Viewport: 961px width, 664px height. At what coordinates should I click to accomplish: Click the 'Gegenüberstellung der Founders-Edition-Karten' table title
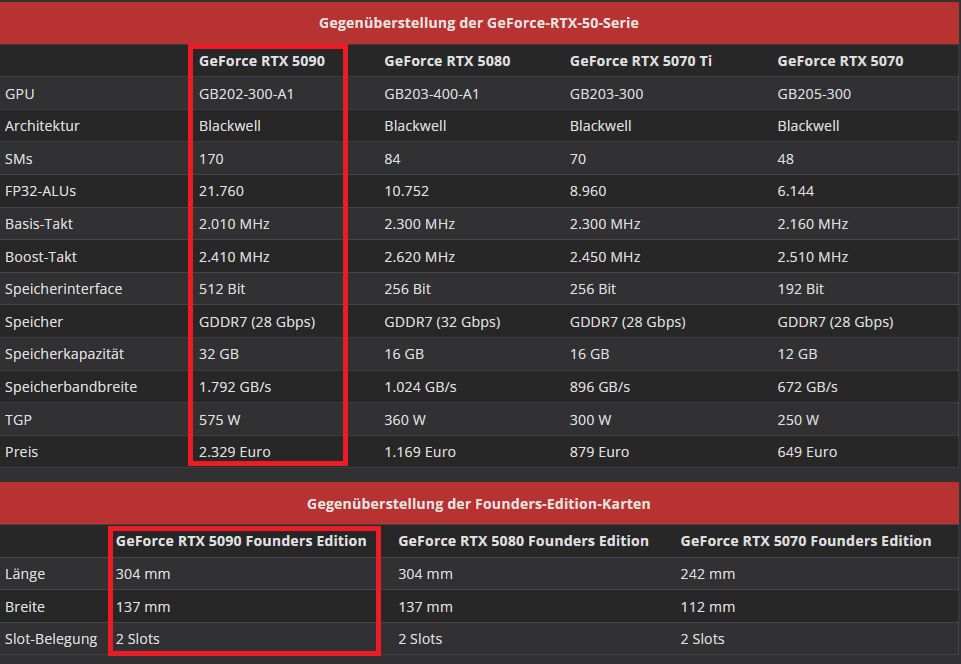pos(479,504)
